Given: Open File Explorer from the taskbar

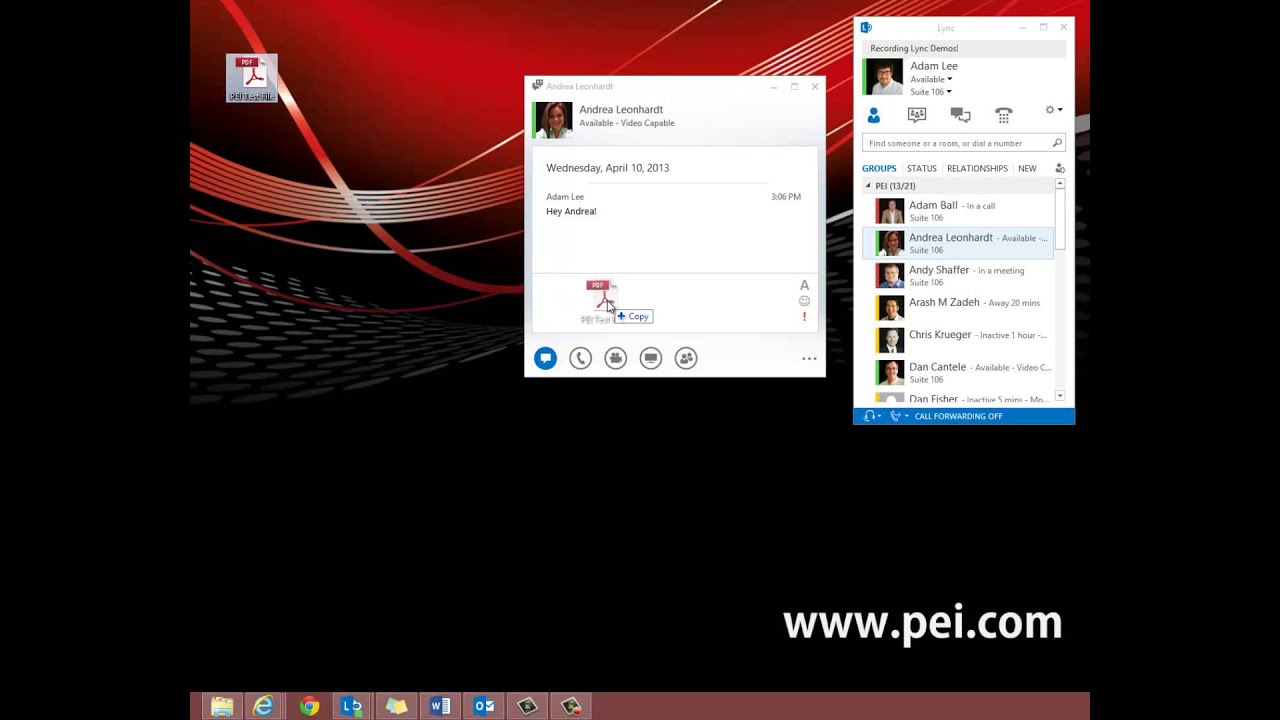Looking at the screenshot, I should click(222, 706).
